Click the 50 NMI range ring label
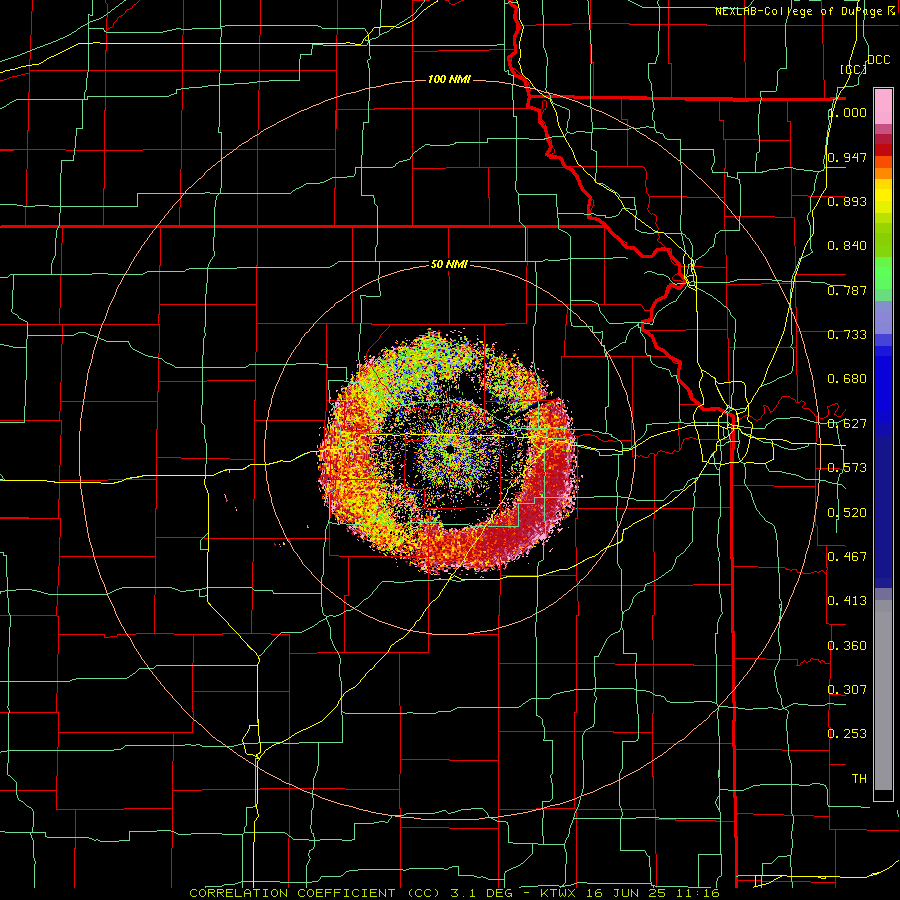Screen dimensions: 900x900 [x=449, y=264]
